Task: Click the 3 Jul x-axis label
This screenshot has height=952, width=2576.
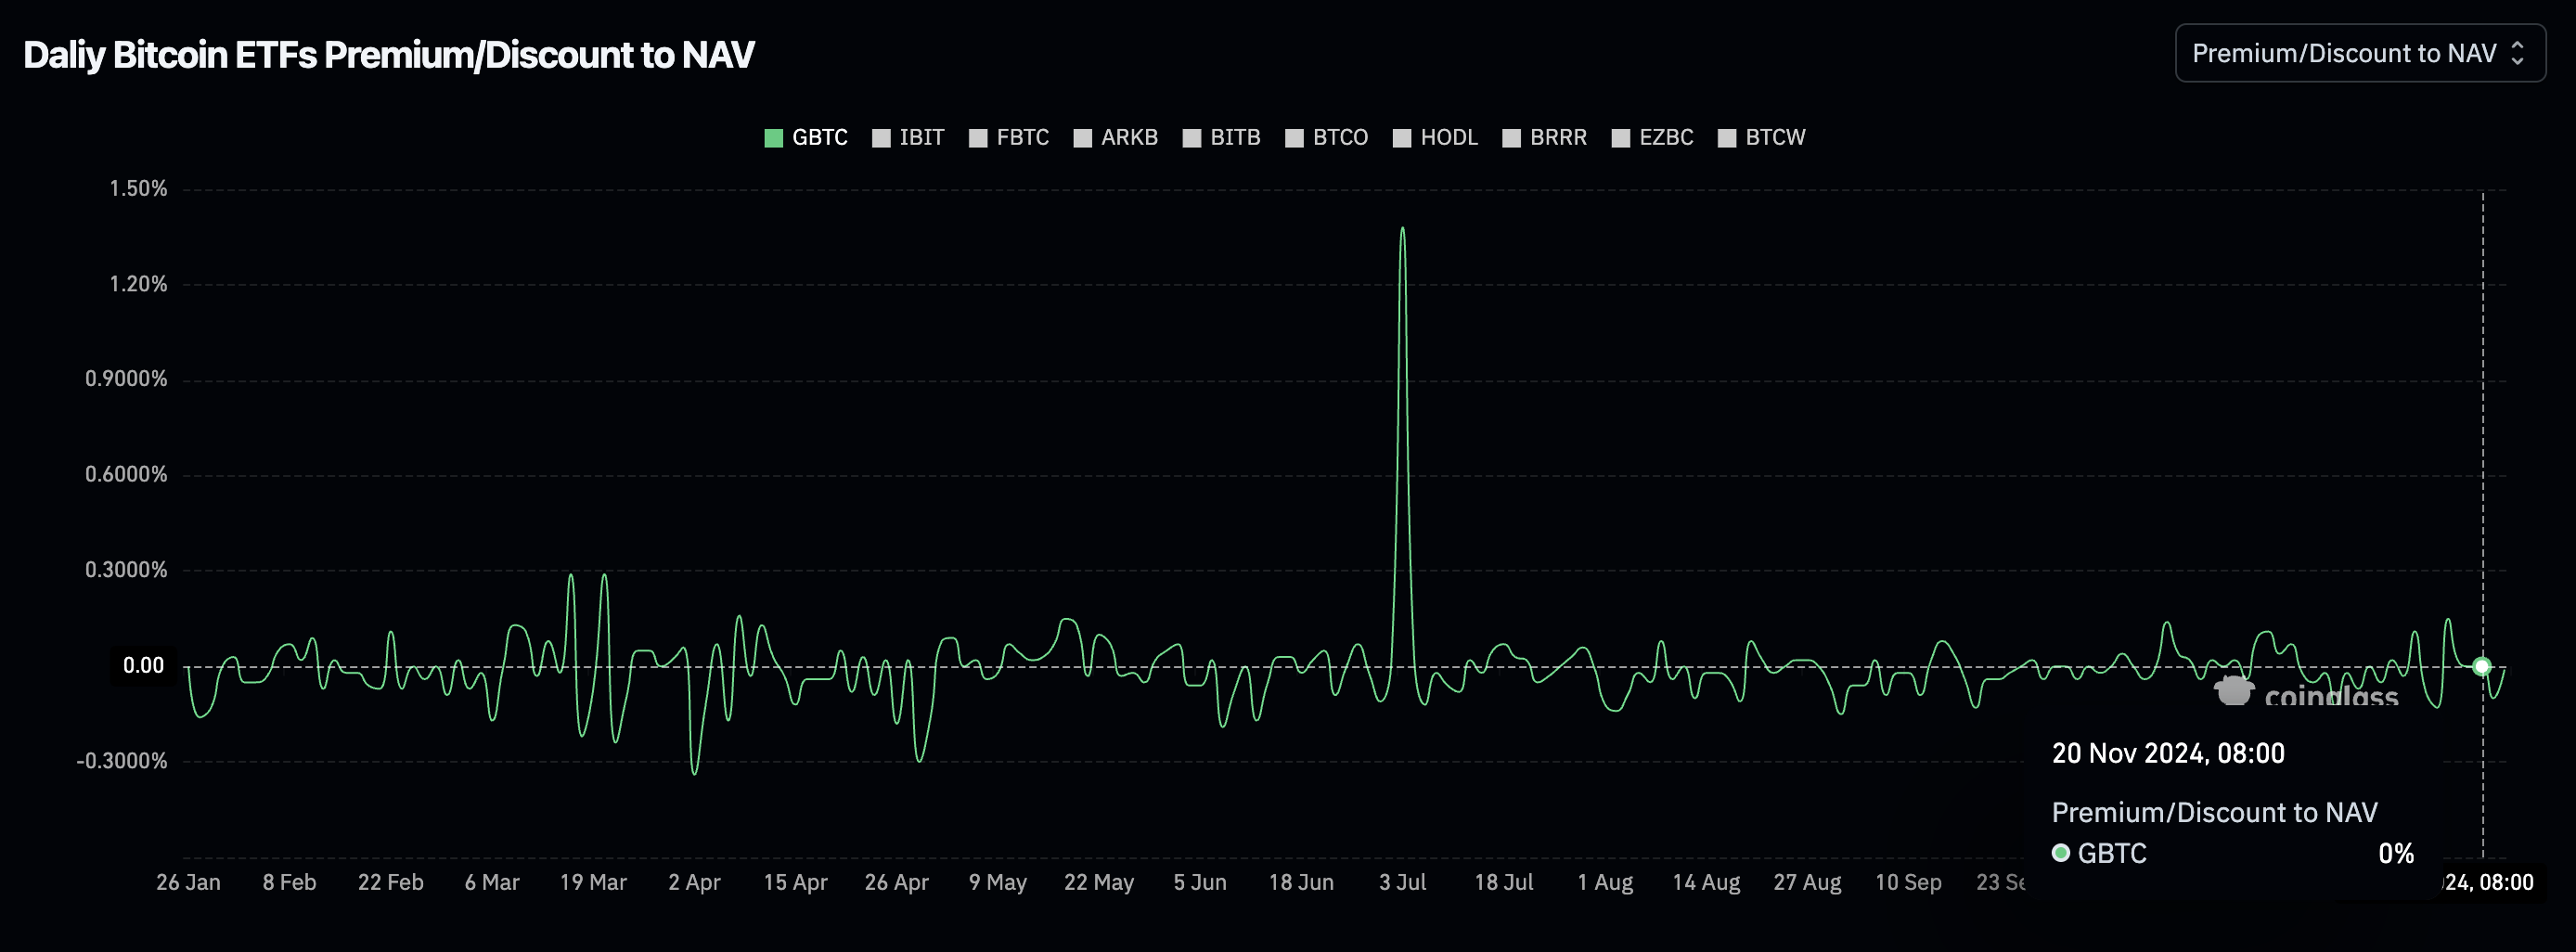Action: [1402, 882]
